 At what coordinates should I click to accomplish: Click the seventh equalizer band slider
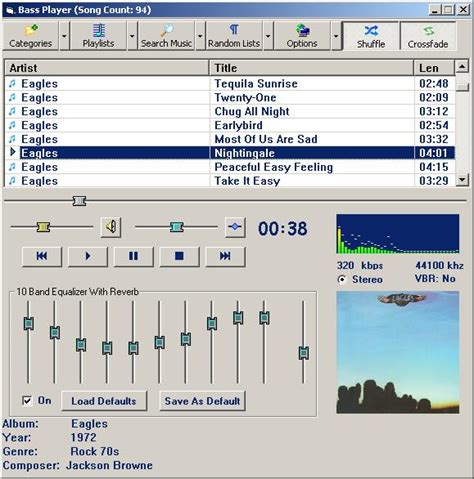click(186, 339)
